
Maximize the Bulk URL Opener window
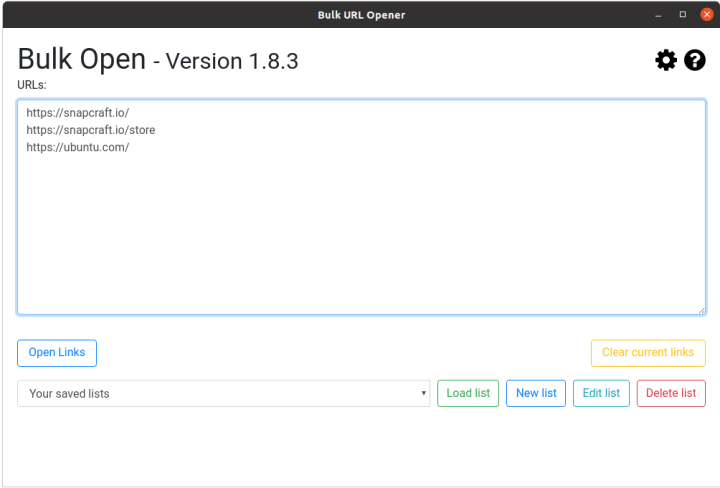(x=683, y=15)
